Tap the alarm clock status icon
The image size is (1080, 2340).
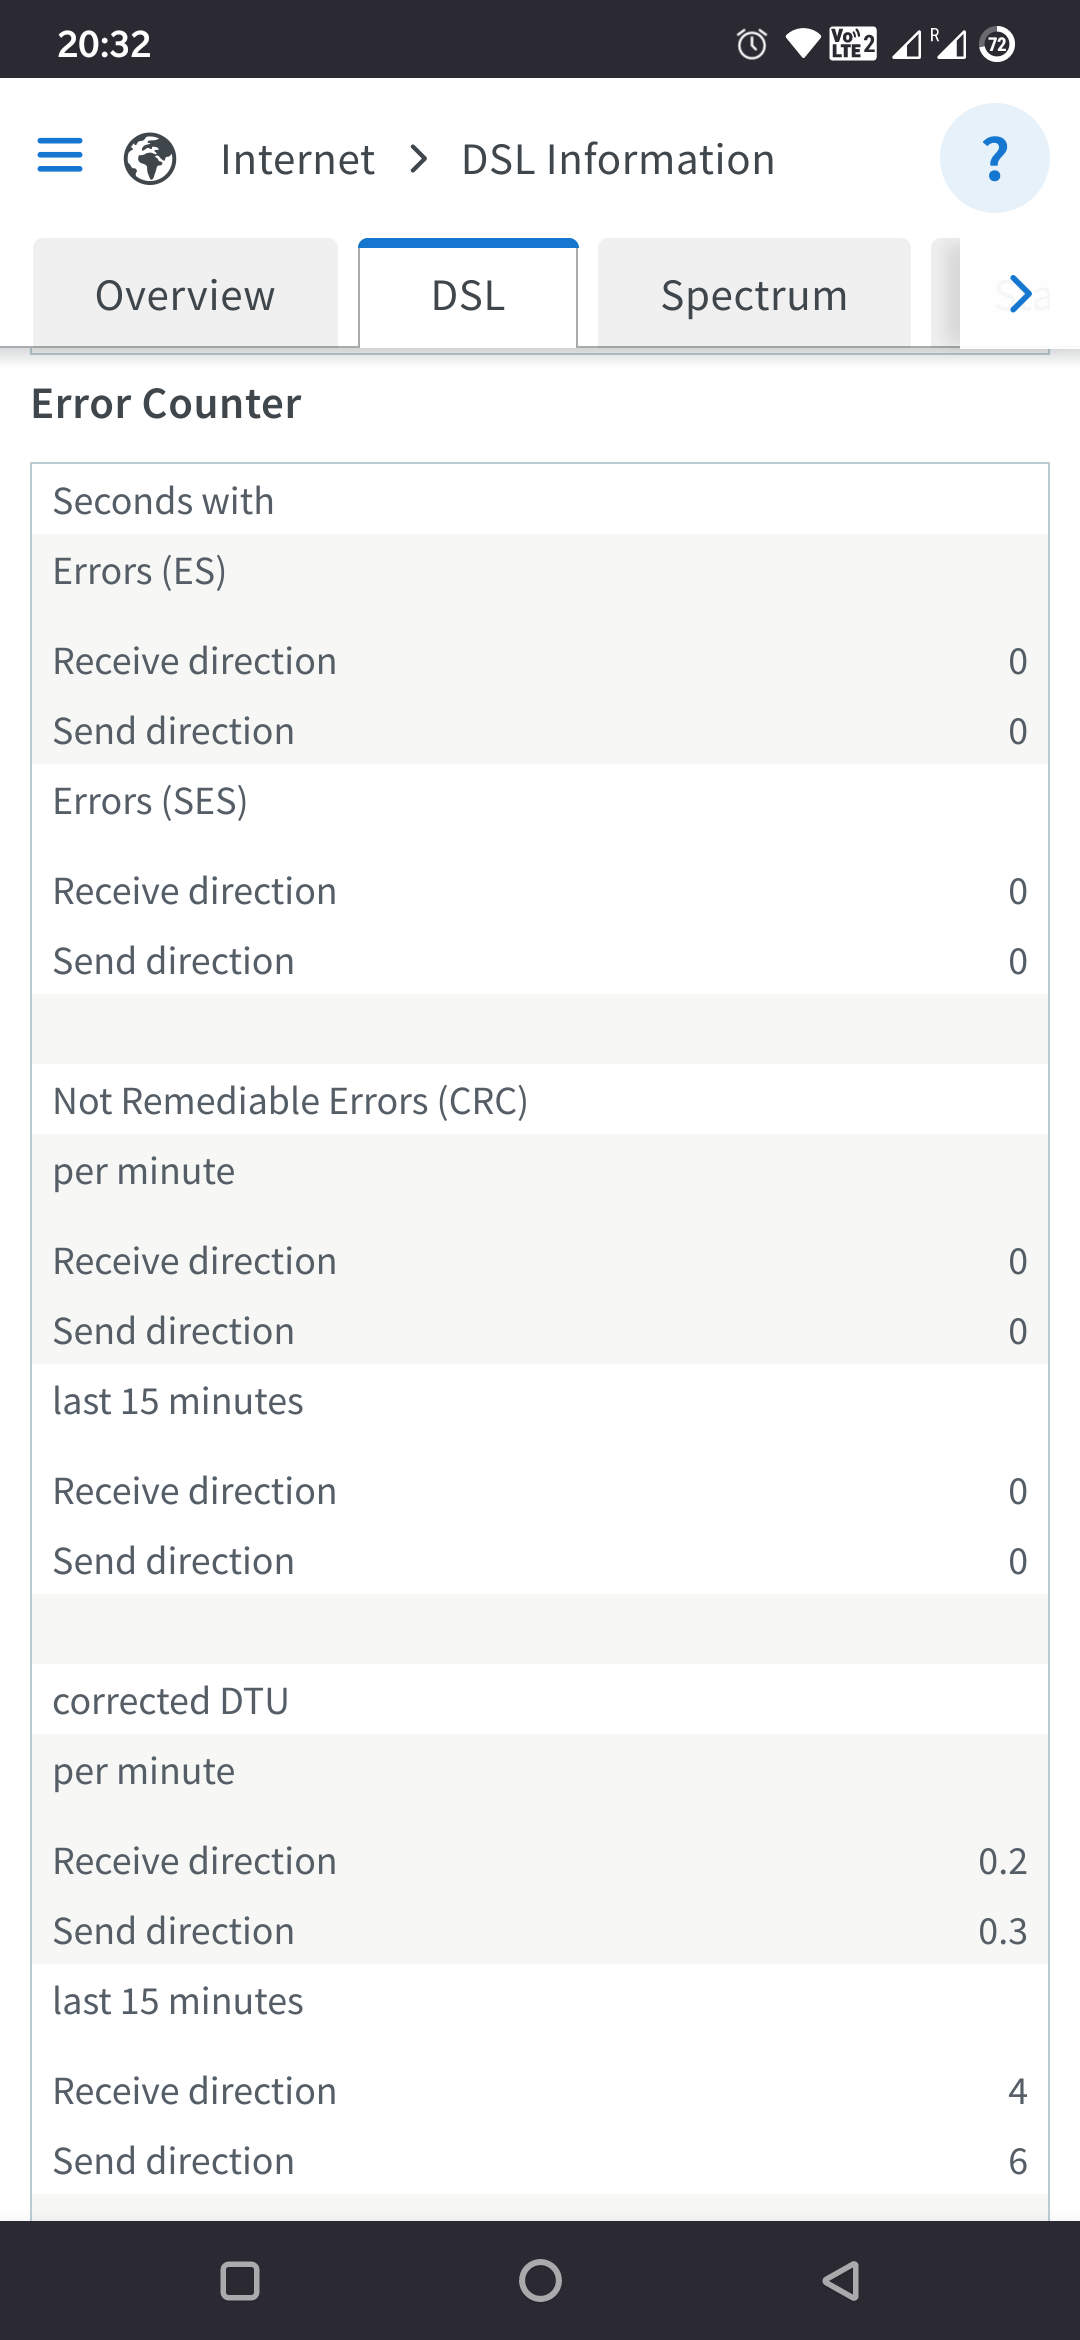click(x=752, y=44)
